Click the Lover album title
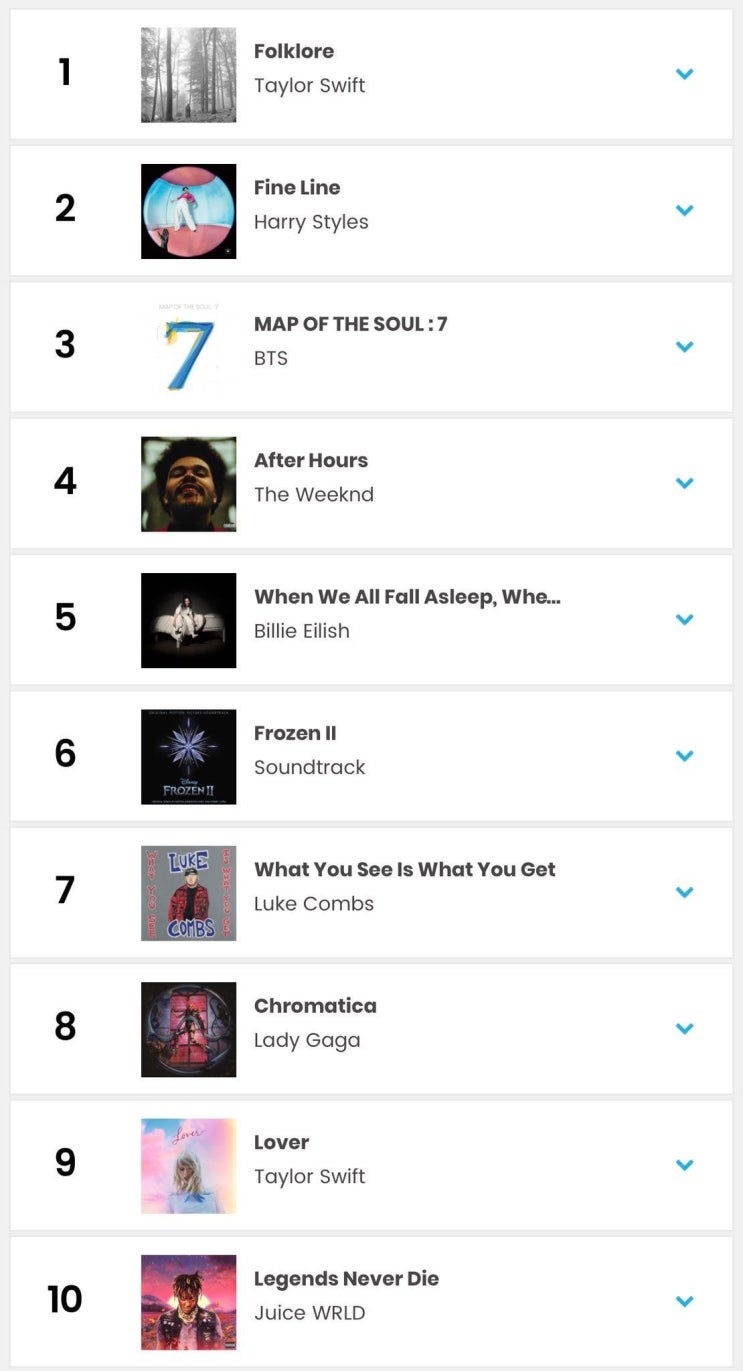 tap(282, 1142)
